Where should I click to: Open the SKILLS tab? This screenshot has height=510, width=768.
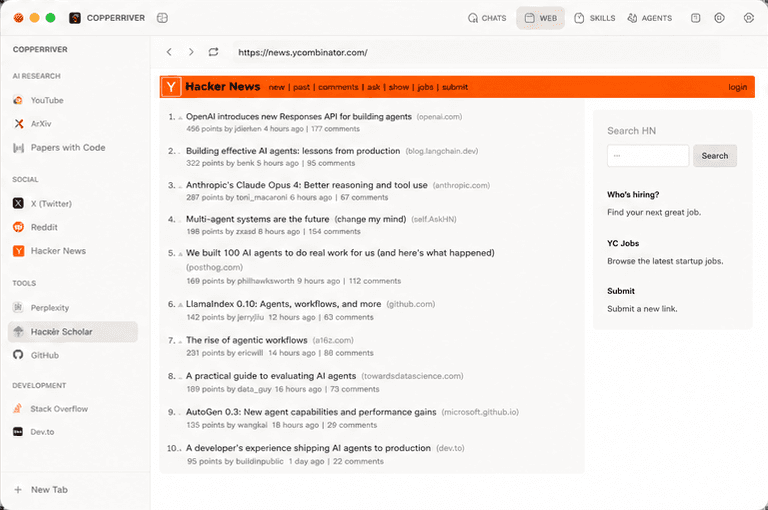pos(595,18)
